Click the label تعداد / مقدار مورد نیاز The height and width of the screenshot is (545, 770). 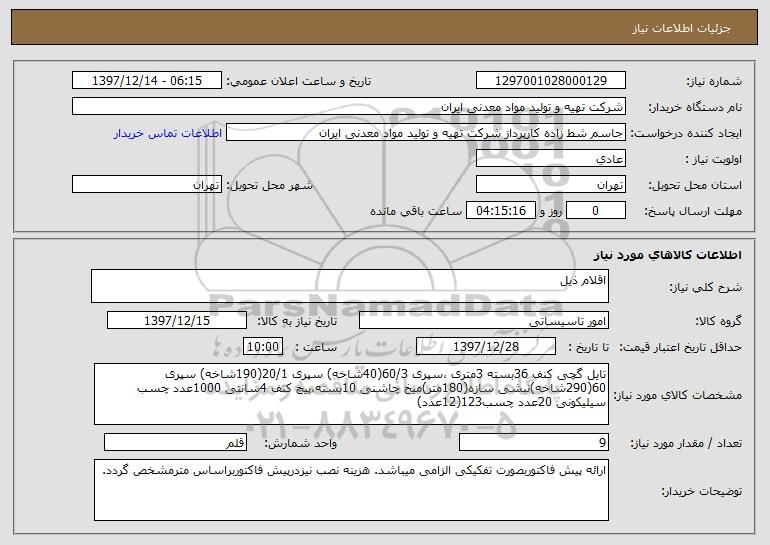[686, 443]
